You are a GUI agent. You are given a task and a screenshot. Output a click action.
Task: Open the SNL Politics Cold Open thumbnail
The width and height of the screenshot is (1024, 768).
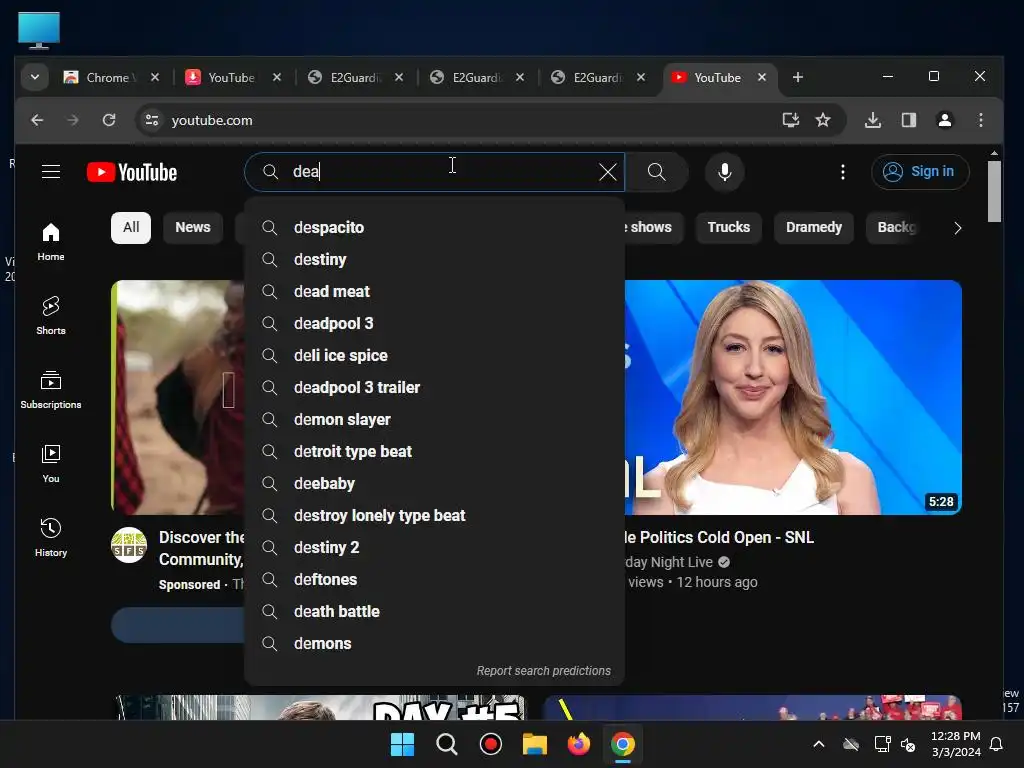[793, 397]
